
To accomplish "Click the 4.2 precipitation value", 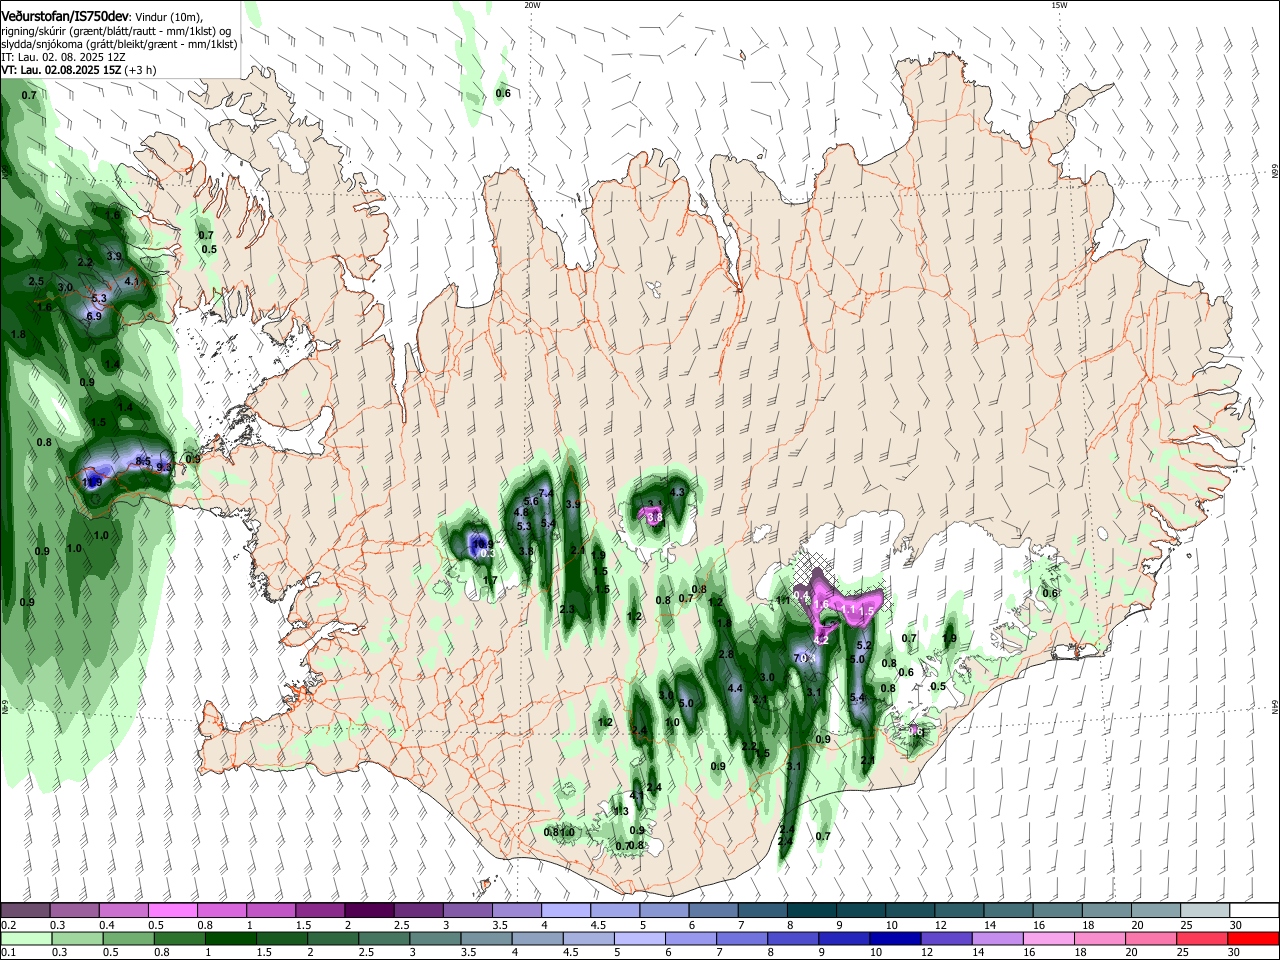I will [821, 639].
